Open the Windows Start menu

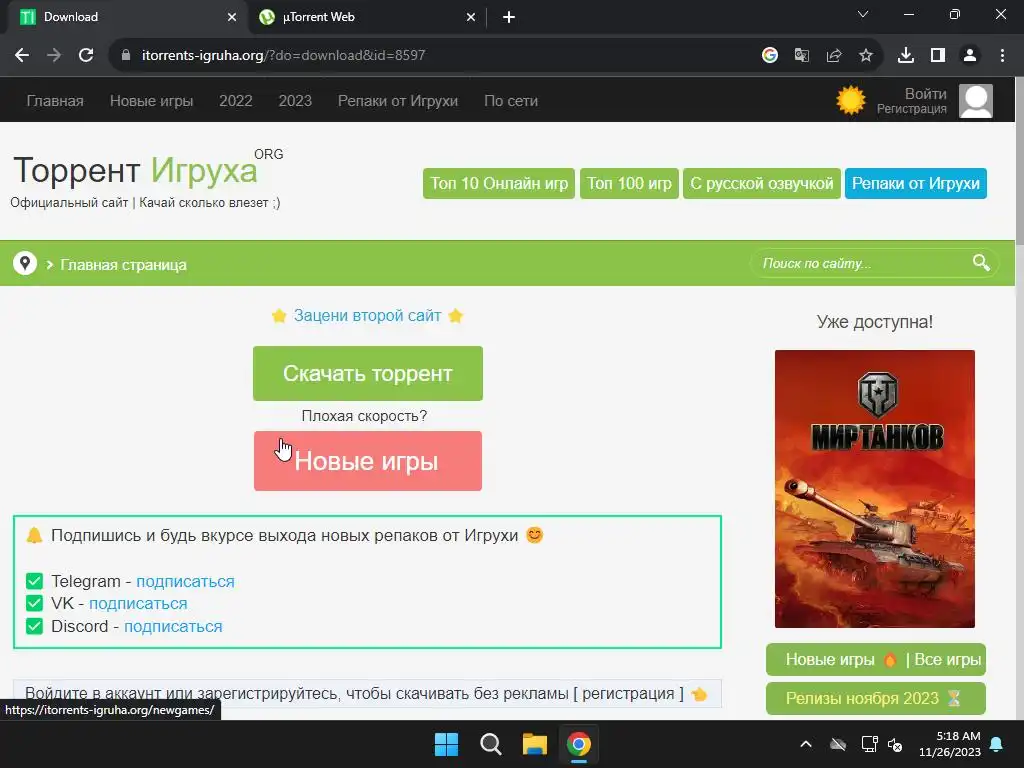[x=447, y=744]
